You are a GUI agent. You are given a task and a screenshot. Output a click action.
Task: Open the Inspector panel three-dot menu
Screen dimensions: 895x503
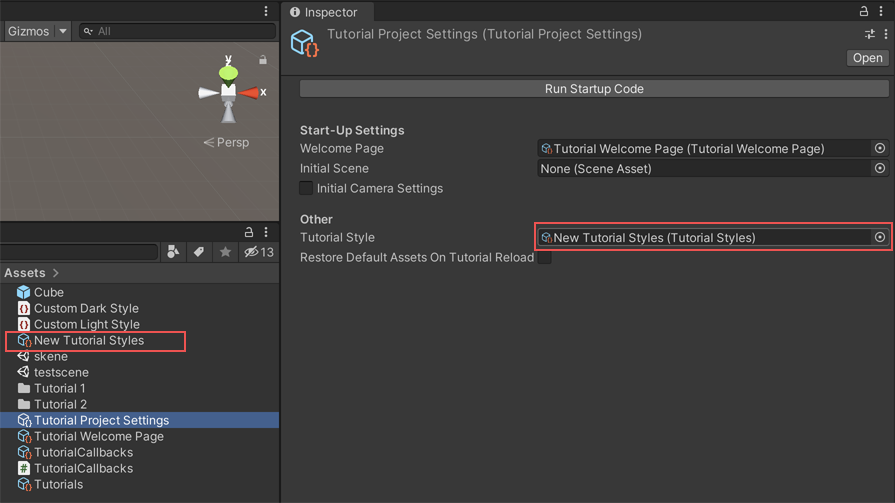(x=881, y=12)
